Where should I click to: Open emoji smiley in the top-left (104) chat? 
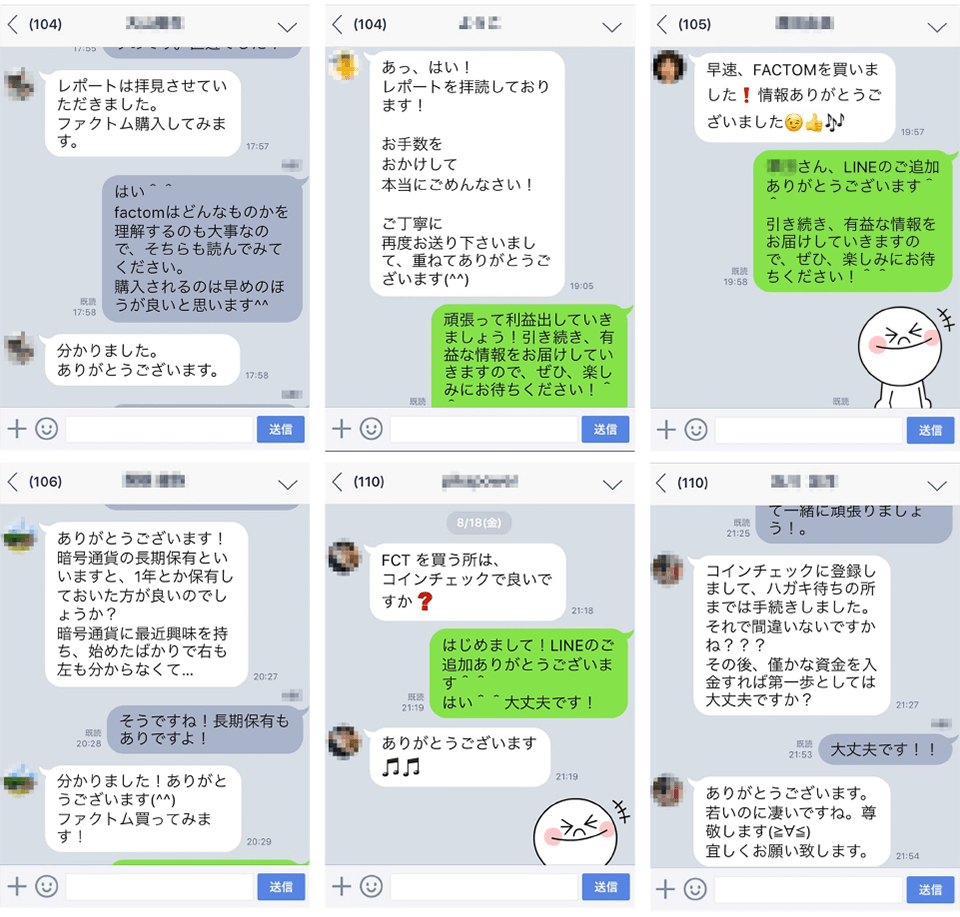[x=47, y=429]
